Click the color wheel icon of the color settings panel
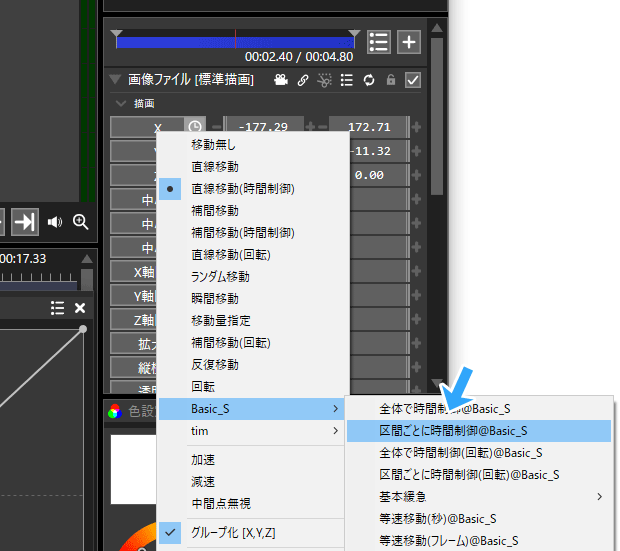This screenshot has width=620, height=551. 115,411
